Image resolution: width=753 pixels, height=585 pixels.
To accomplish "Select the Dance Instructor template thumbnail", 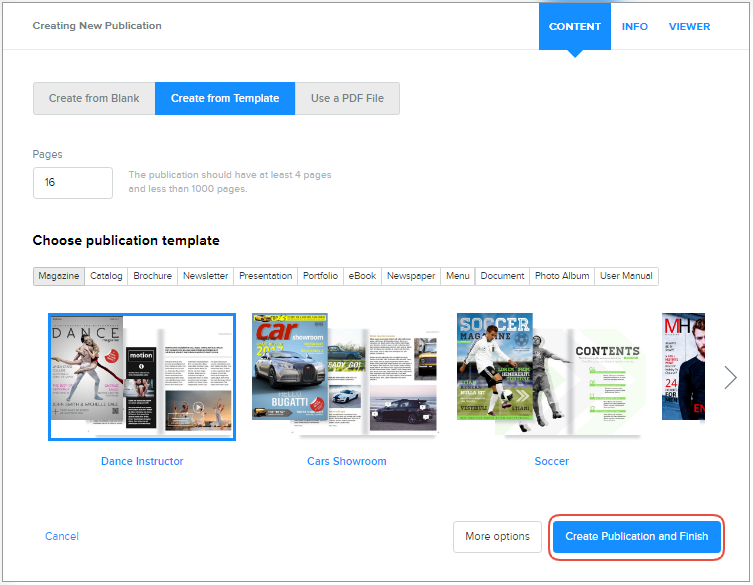I will click(x=142, y=377).
